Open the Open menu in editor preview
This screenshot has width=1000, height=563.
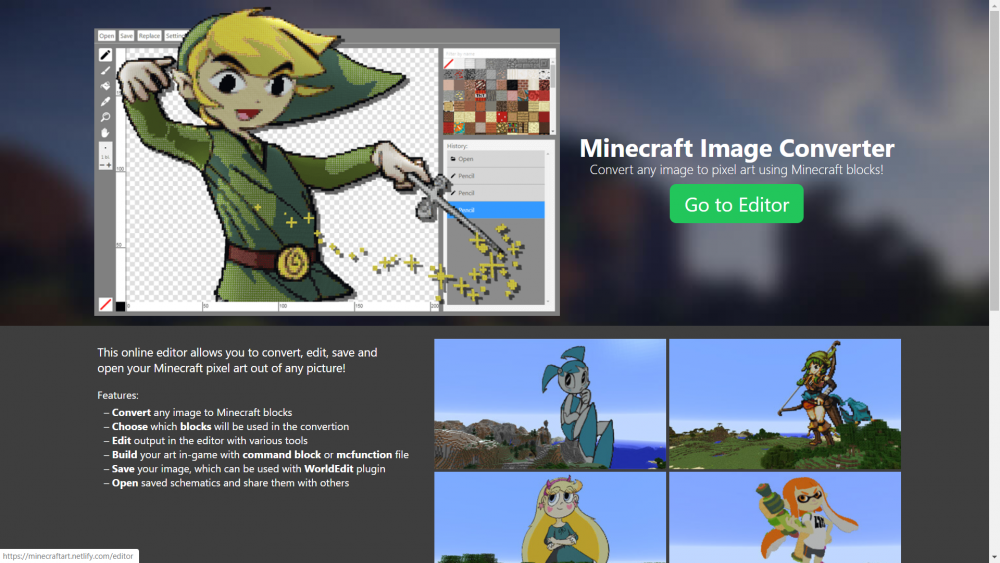(x=107, y=36)
